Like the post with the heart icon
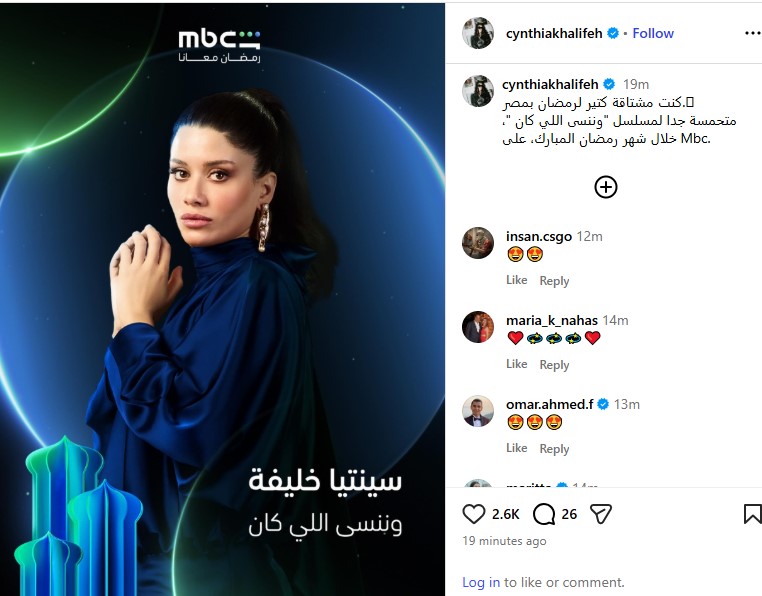Image resolution: width=762 pixels, height=596 pixels. click(474, 514)
